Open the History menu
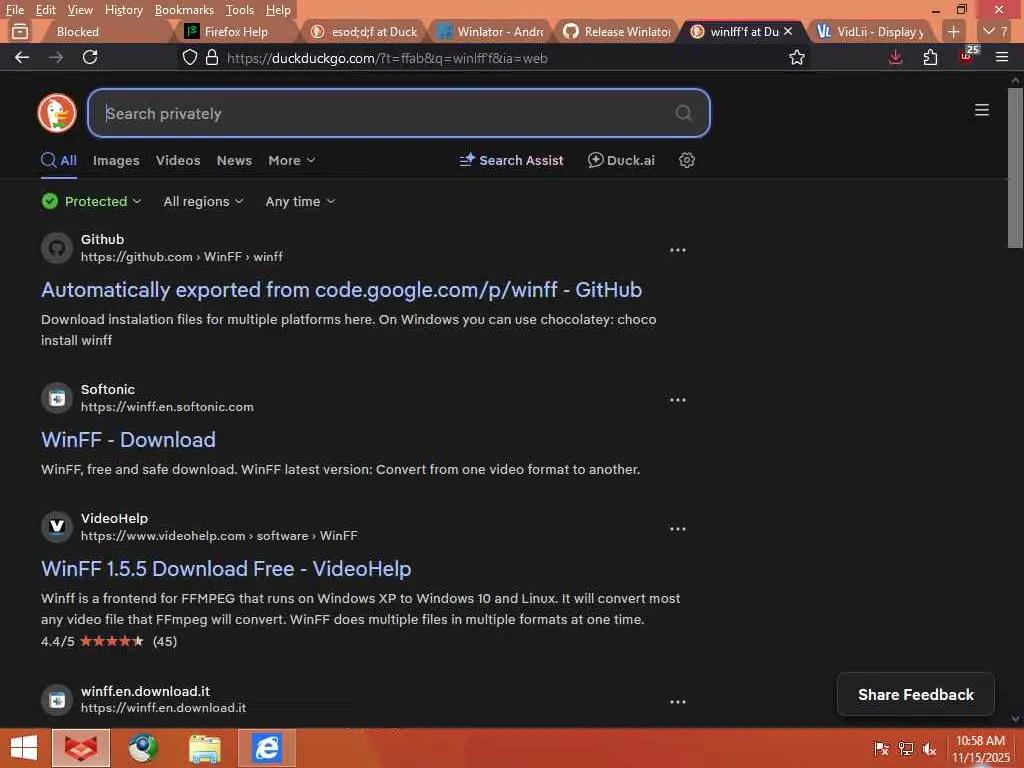The width and height of the screenshot is (1024, 768). tap(123, 10)
